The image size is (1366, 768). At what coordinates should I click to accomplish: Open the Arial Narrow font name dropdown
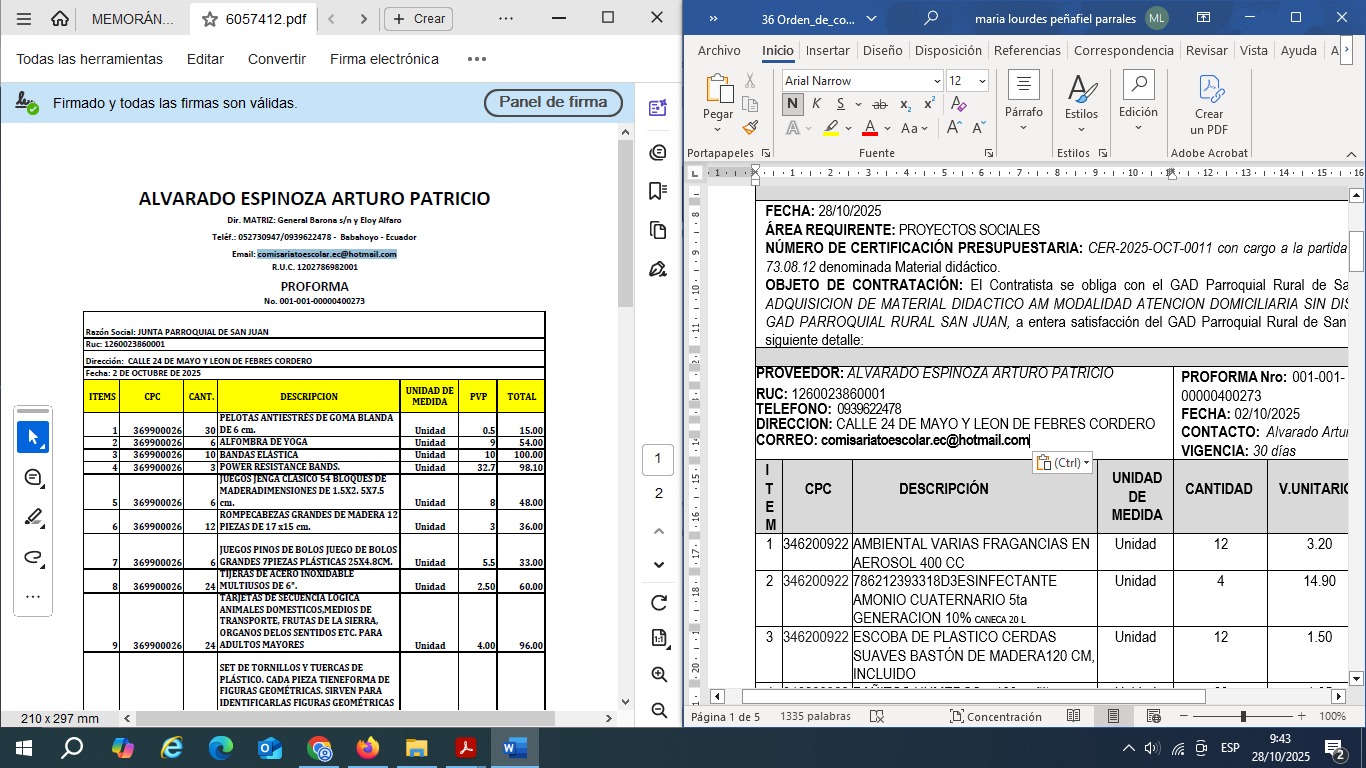(937, 81)
